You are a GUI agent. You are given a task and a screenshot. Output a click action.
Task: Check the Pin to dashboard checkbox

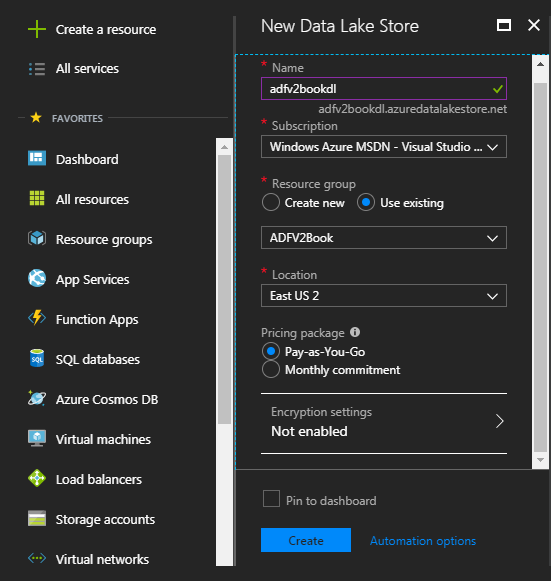[x=271, y=499]
